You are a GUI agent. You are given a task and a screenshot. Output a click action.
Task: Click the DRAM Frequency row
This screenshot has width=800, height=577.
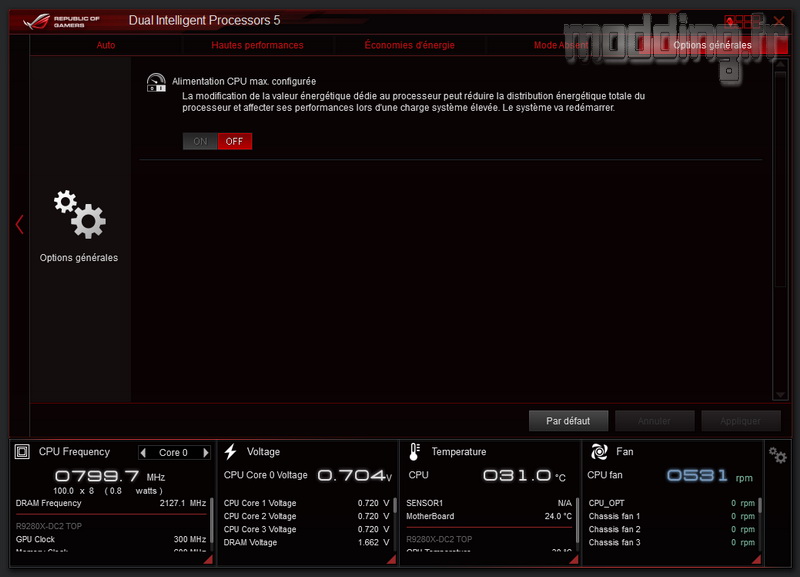(111, 503)
